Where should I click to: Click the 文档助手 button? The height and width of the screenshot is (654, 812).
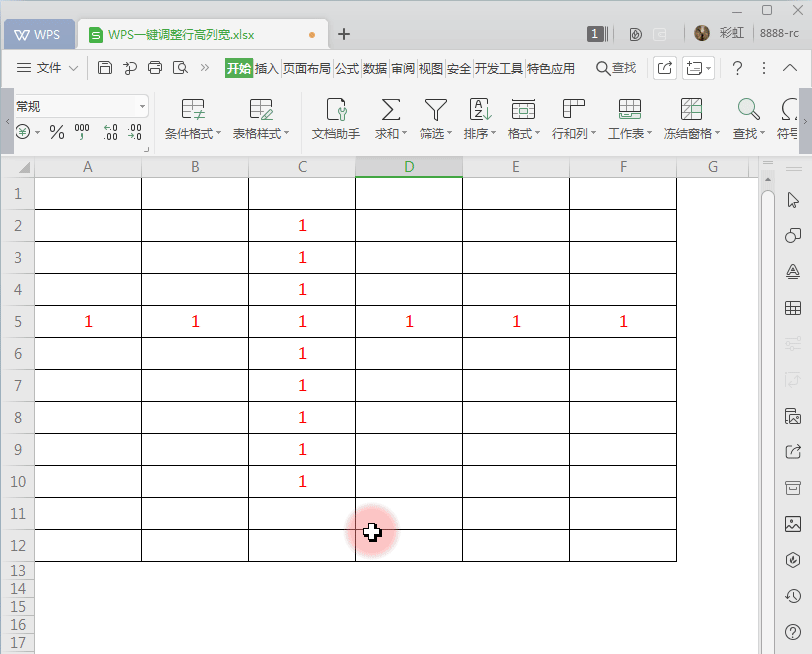[x=336, y=120]
